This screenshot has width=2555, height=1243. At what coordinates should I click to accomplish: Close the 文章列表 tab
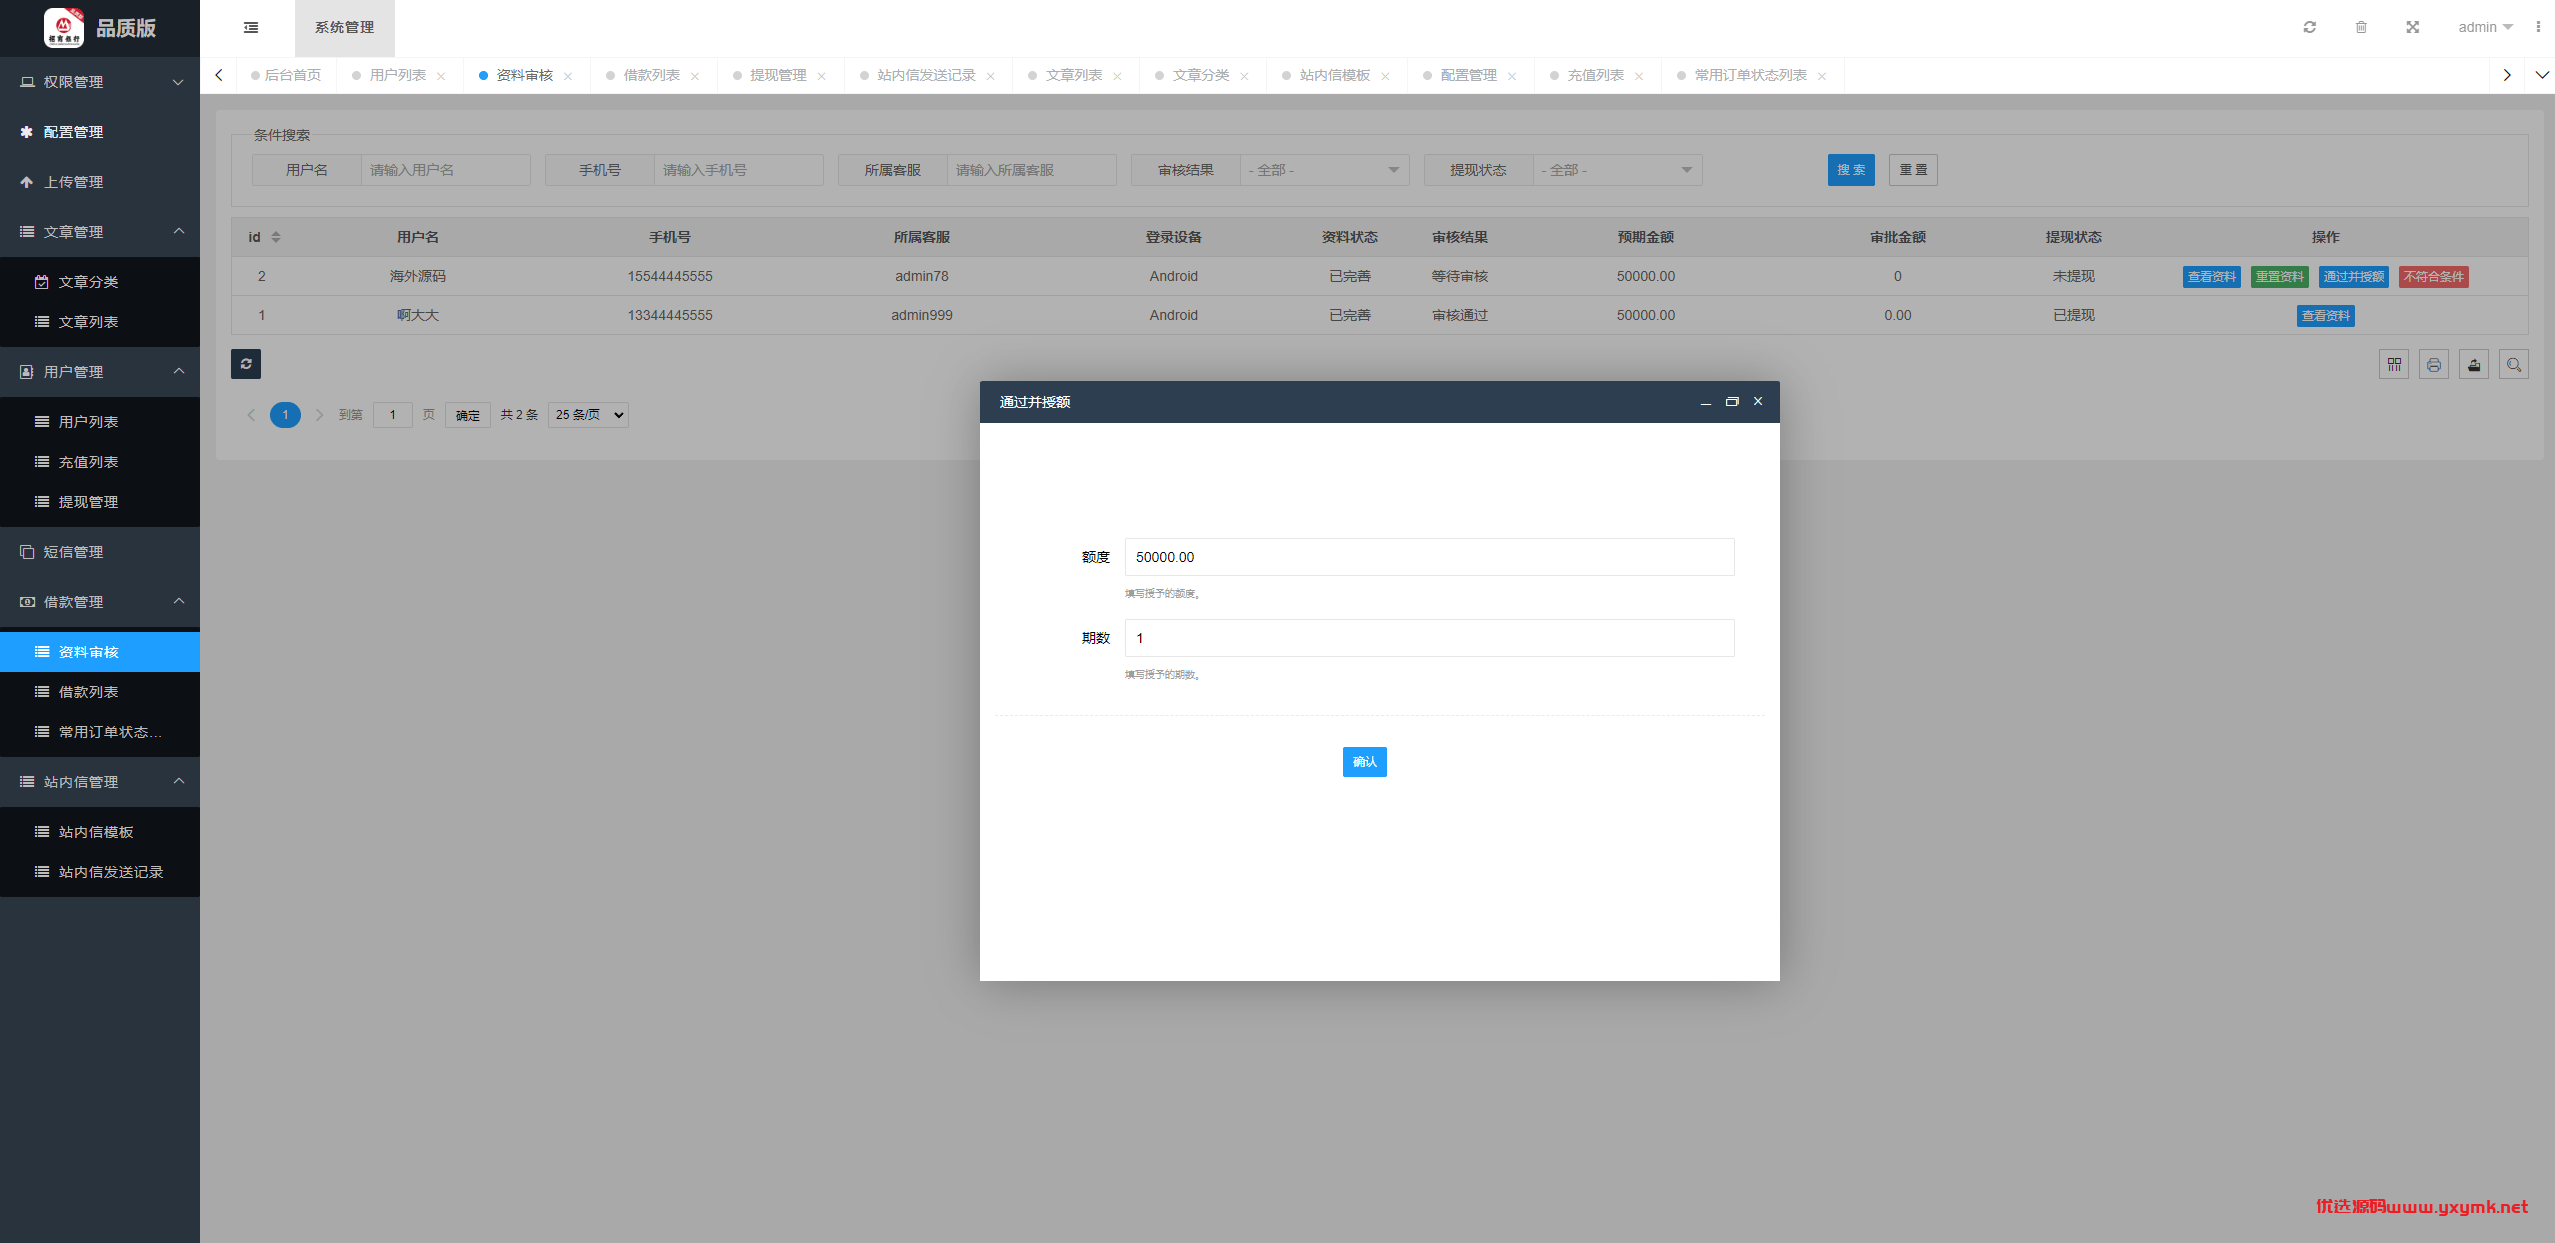1118,76
